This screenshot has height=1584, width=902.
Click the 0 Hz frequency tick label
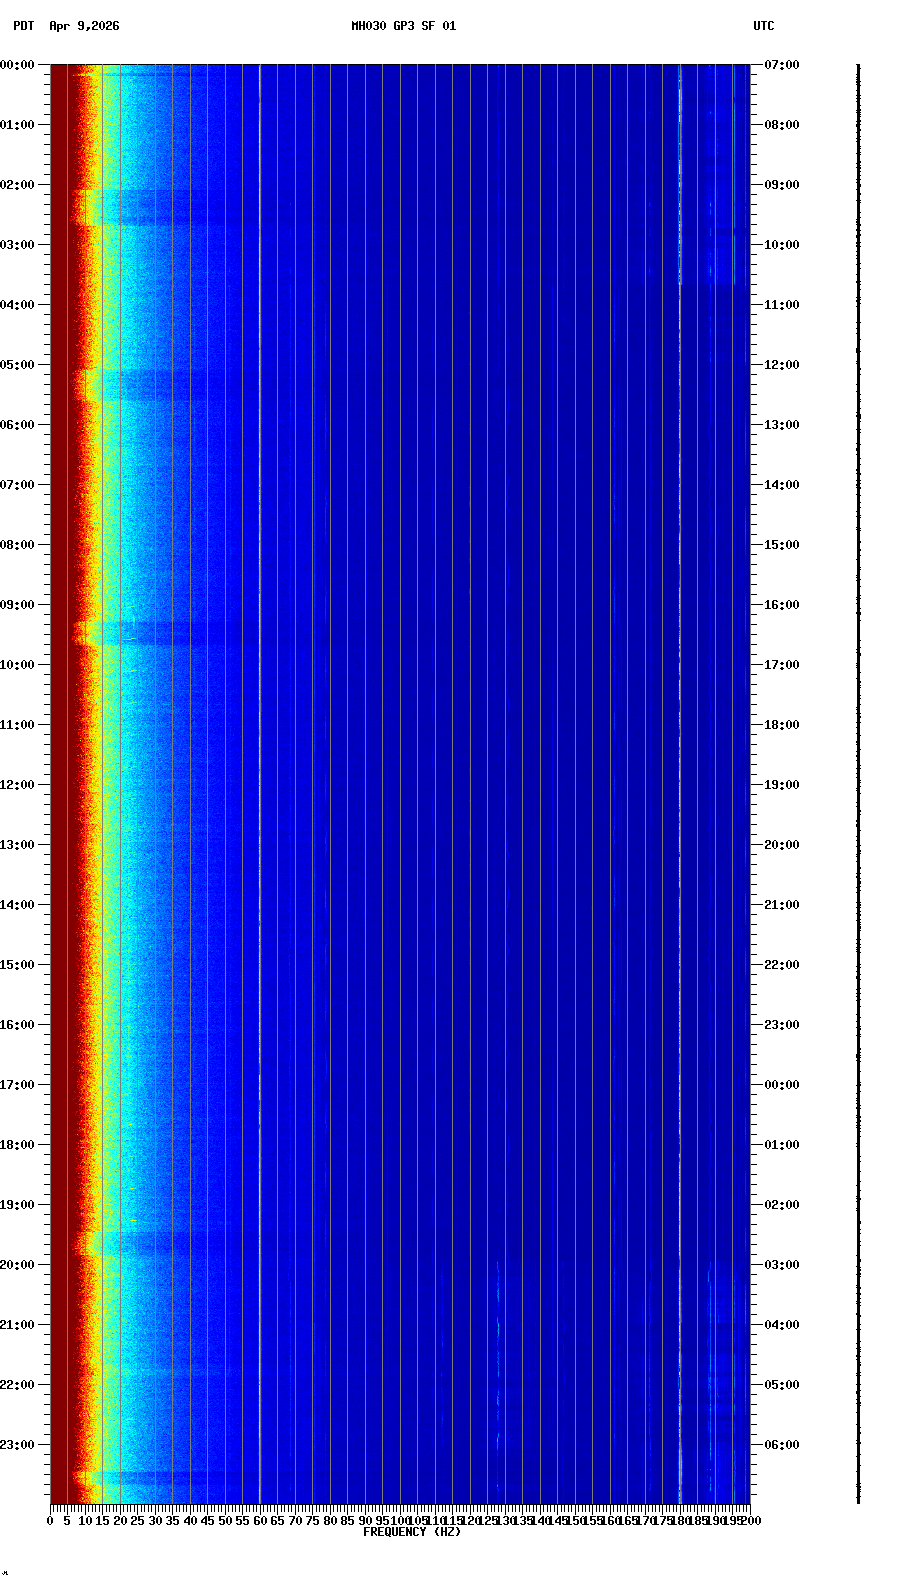coord(50,1521)
